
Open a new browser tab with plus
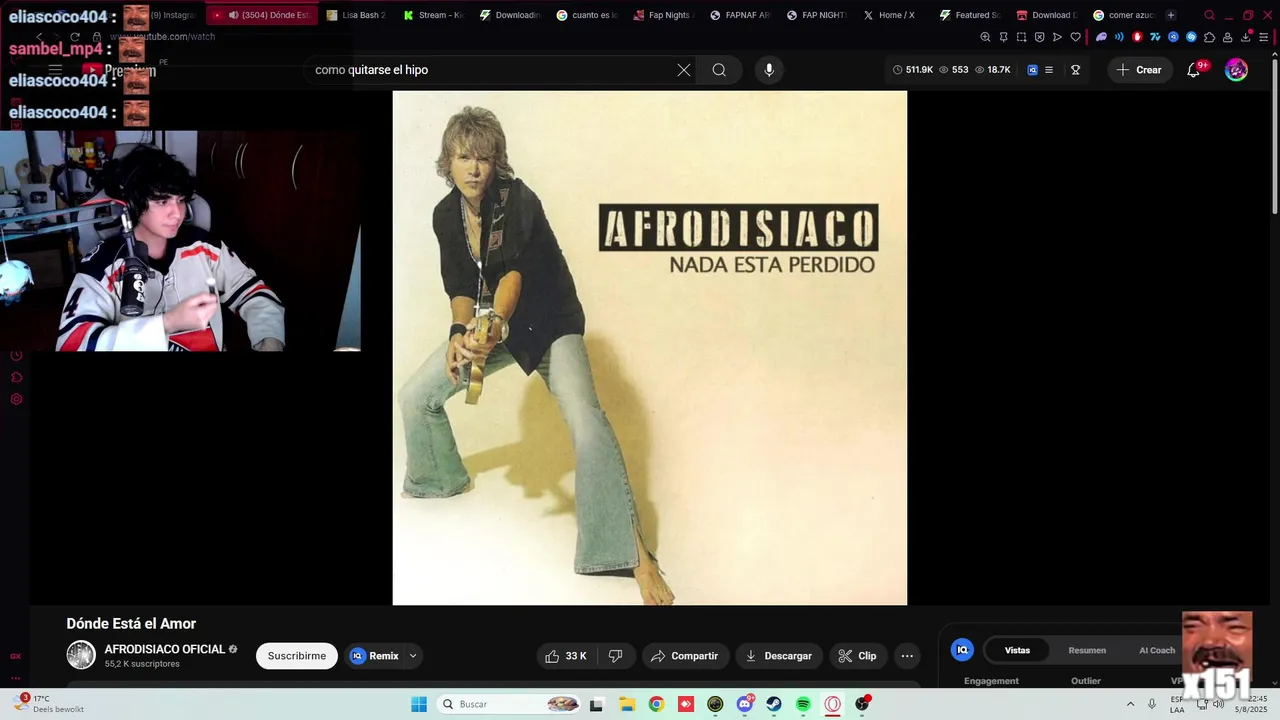tap(1171, 15)
